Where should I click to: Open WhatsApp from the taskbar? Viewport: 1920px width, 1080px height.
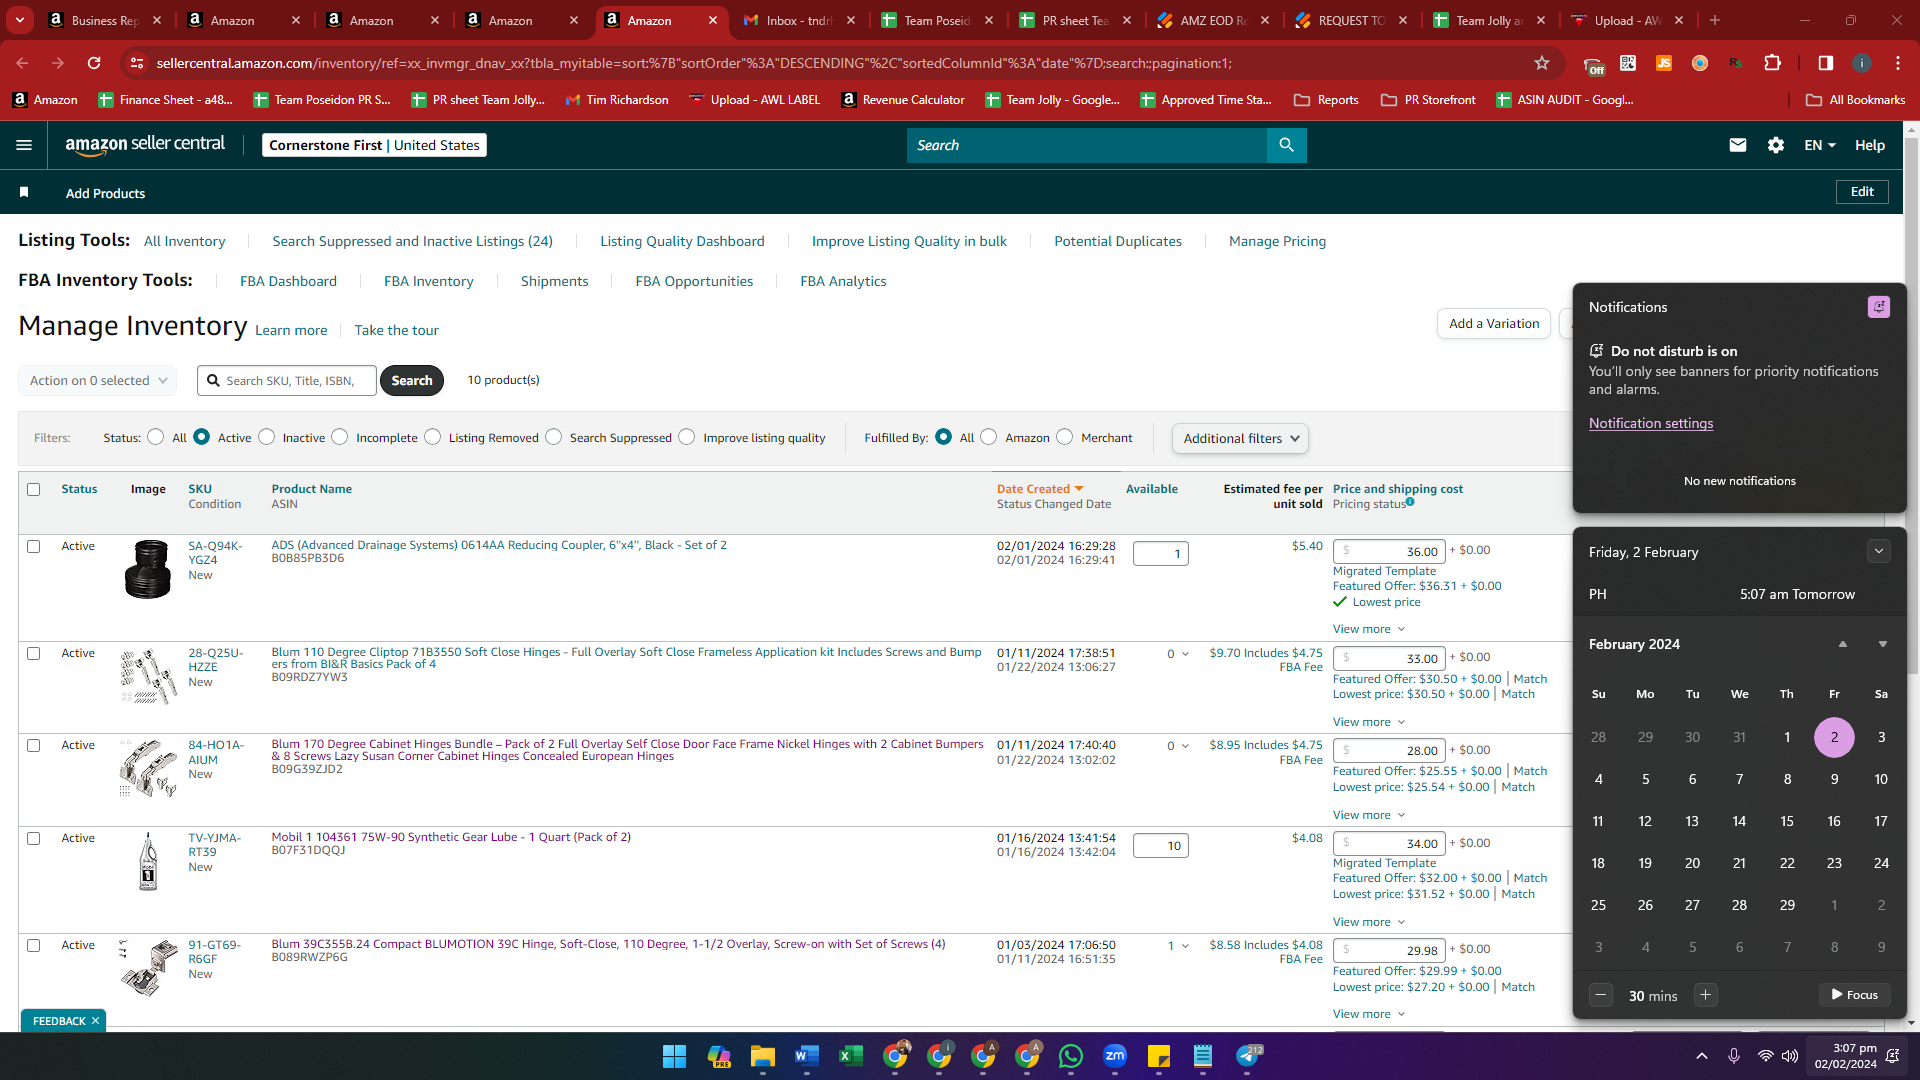[x=1071, y=1056]
